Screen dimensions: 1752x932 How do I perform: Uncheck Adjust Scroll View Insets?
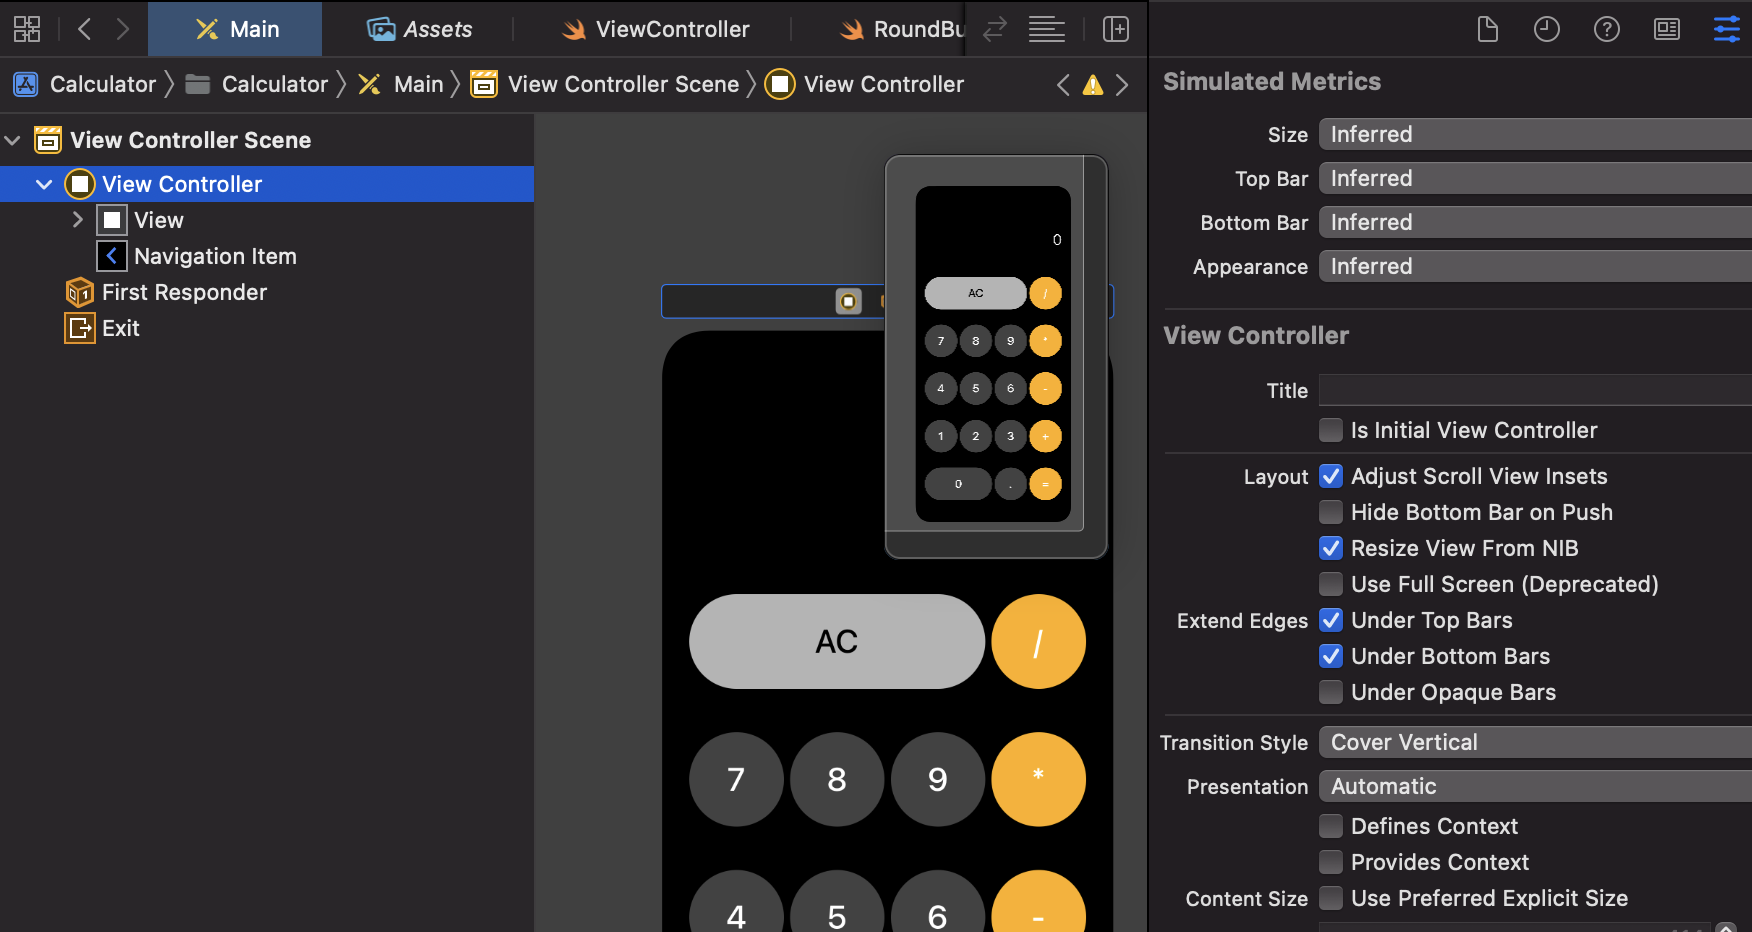point(1331,476)
